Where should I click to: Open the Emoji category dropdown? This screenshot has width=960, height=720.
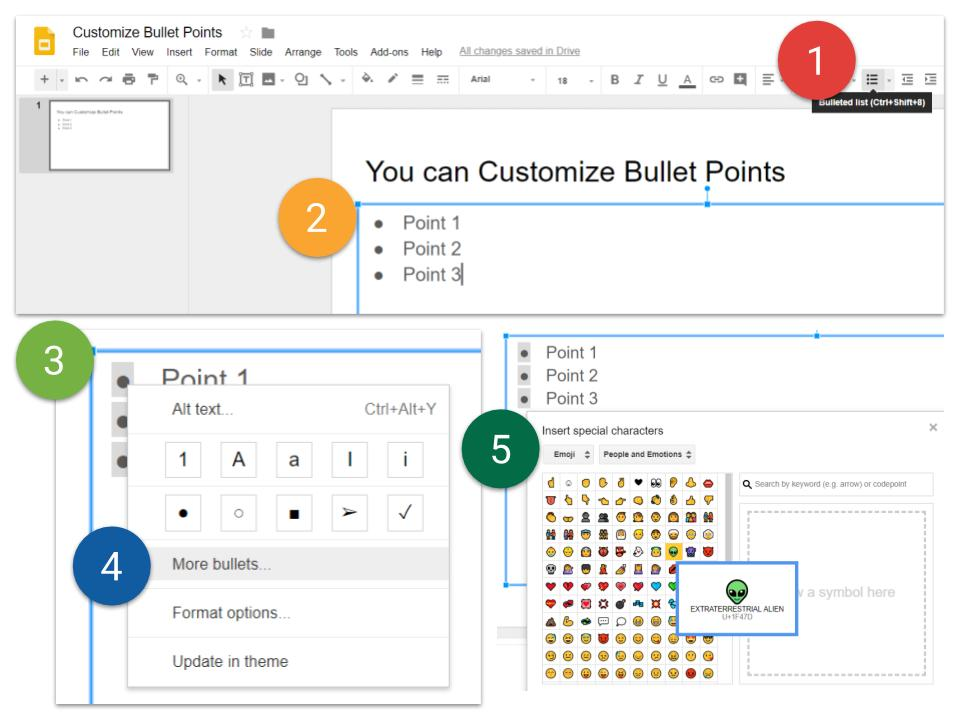click(569, 454)
